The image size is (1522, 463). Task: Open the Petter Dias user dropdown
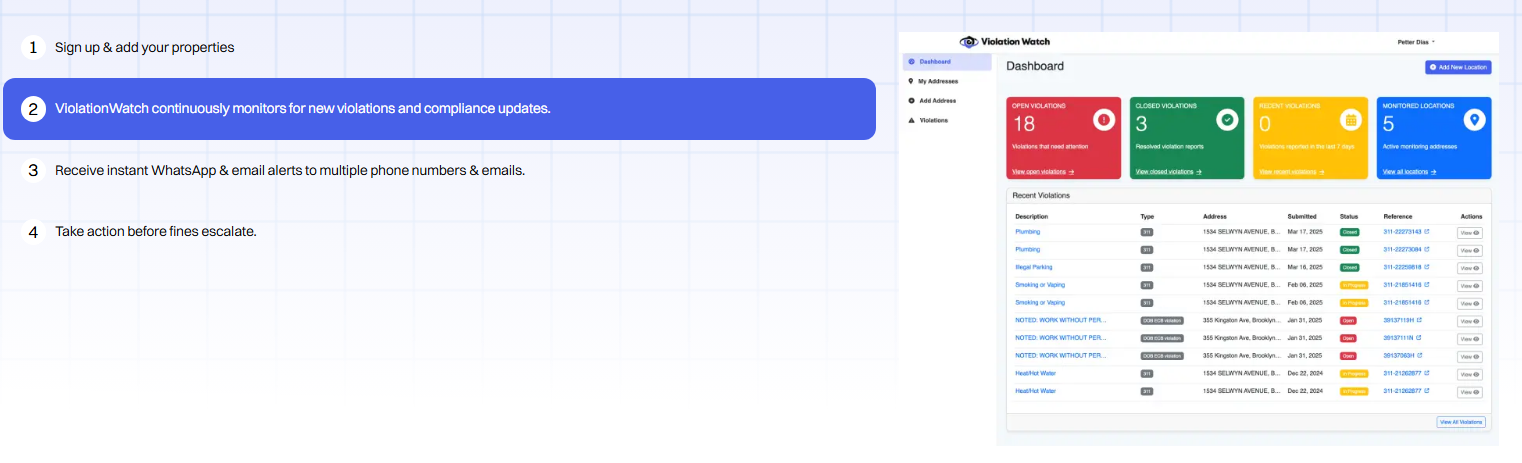1416,42
